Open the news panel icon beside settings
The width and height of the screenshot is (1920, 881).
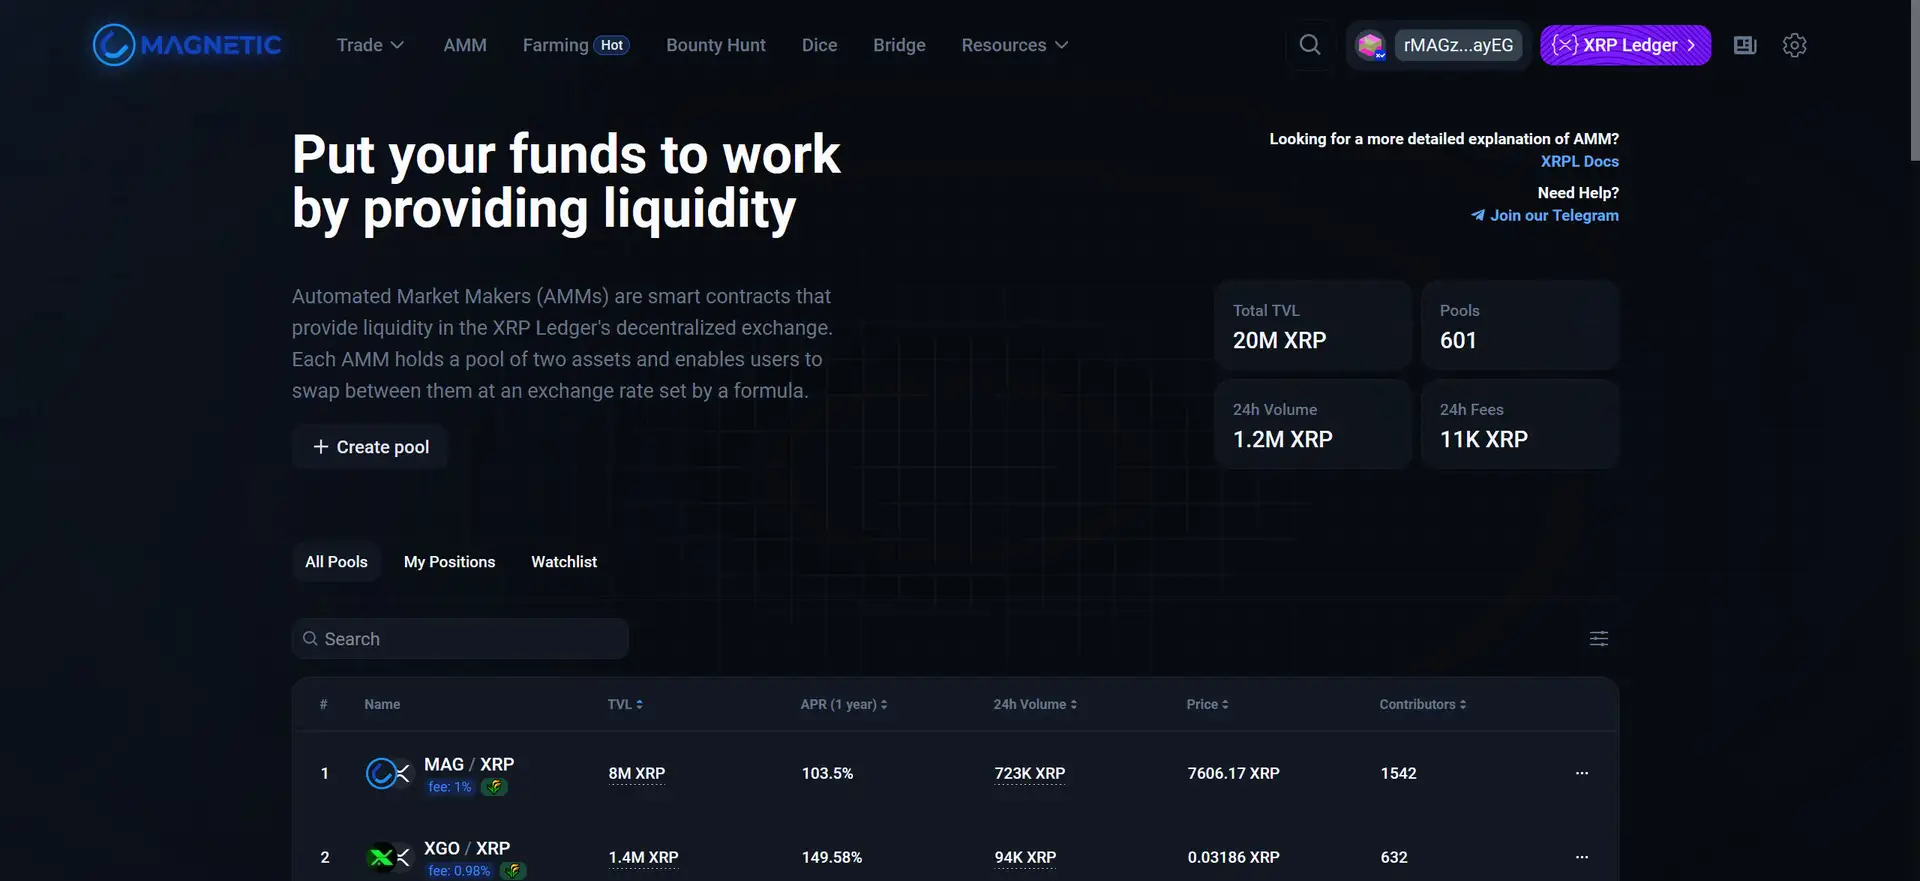click(1745, 45)
